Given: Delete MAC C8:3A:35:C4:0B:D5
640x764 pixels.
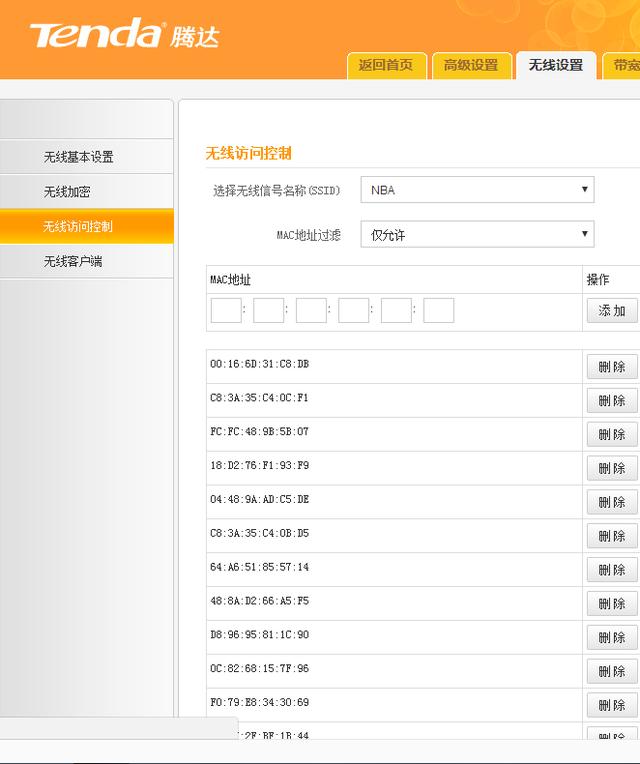Looking at the screenshot, I should [612, 536].
